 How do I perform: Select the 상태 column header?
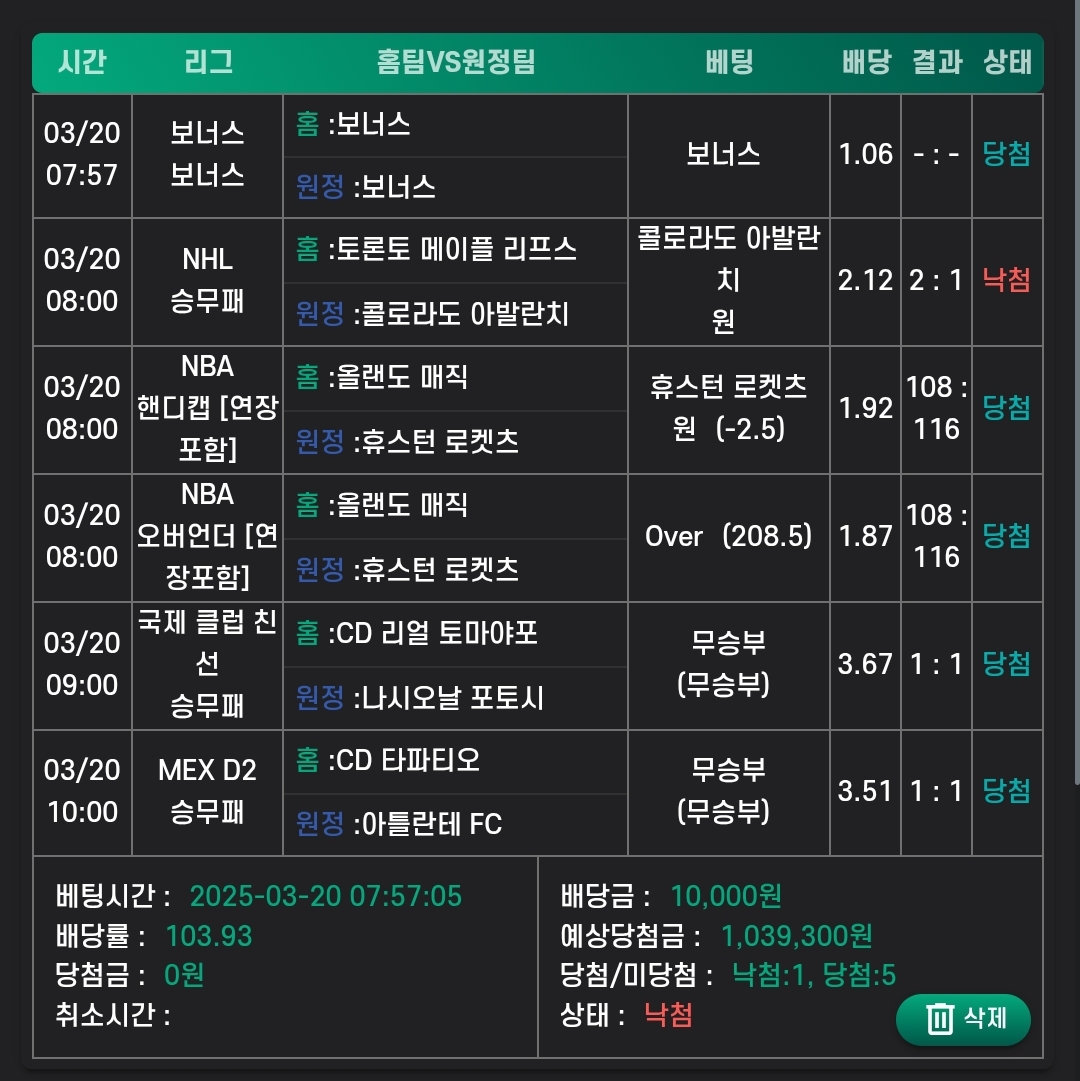pos(1007,62)
